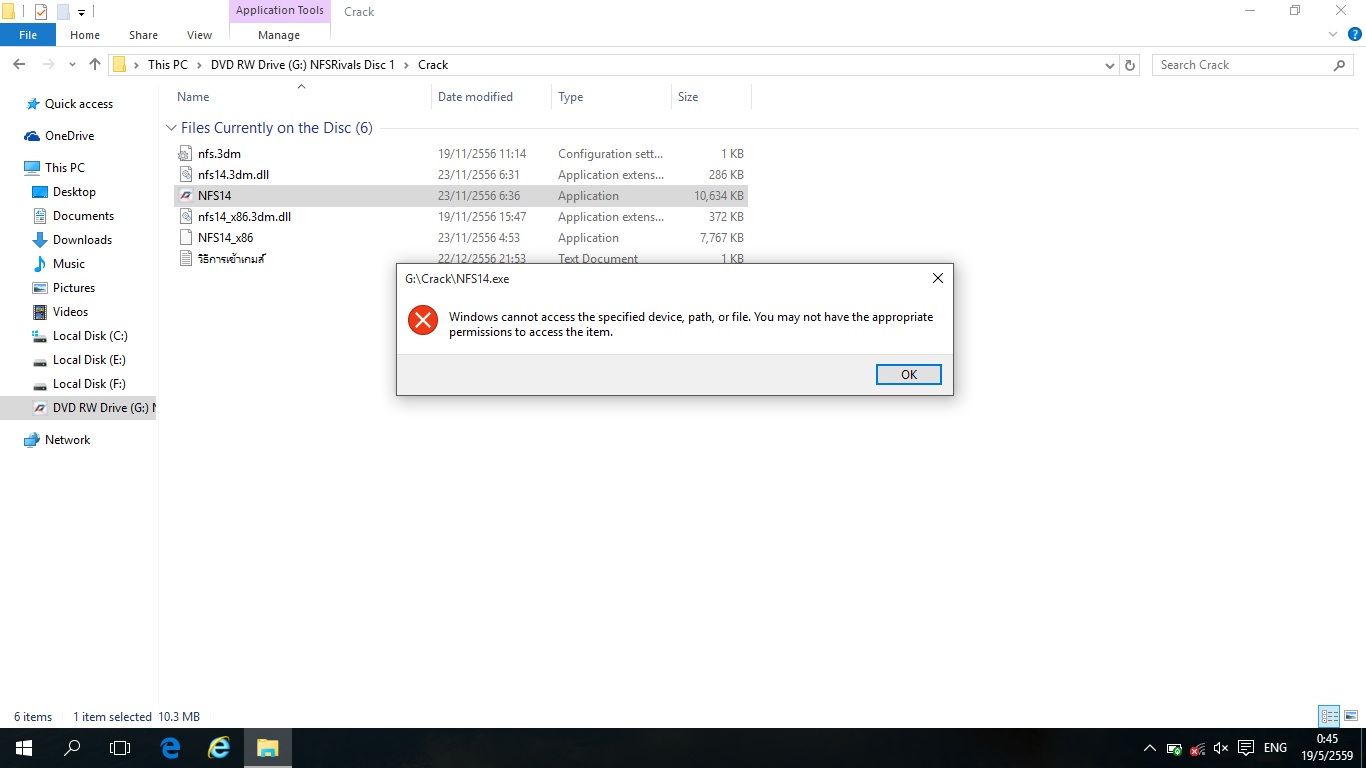Image resolution: width=1366 pixels, height=768 pixels.
Task: Click the Up directory arrow
Action: pos(95,65)
